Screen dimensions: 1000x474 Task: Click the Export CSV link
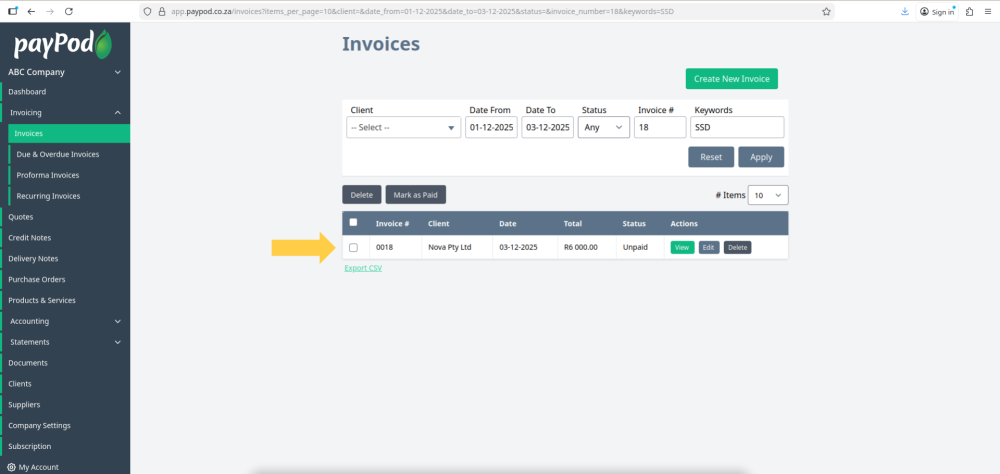coord(363,269)
